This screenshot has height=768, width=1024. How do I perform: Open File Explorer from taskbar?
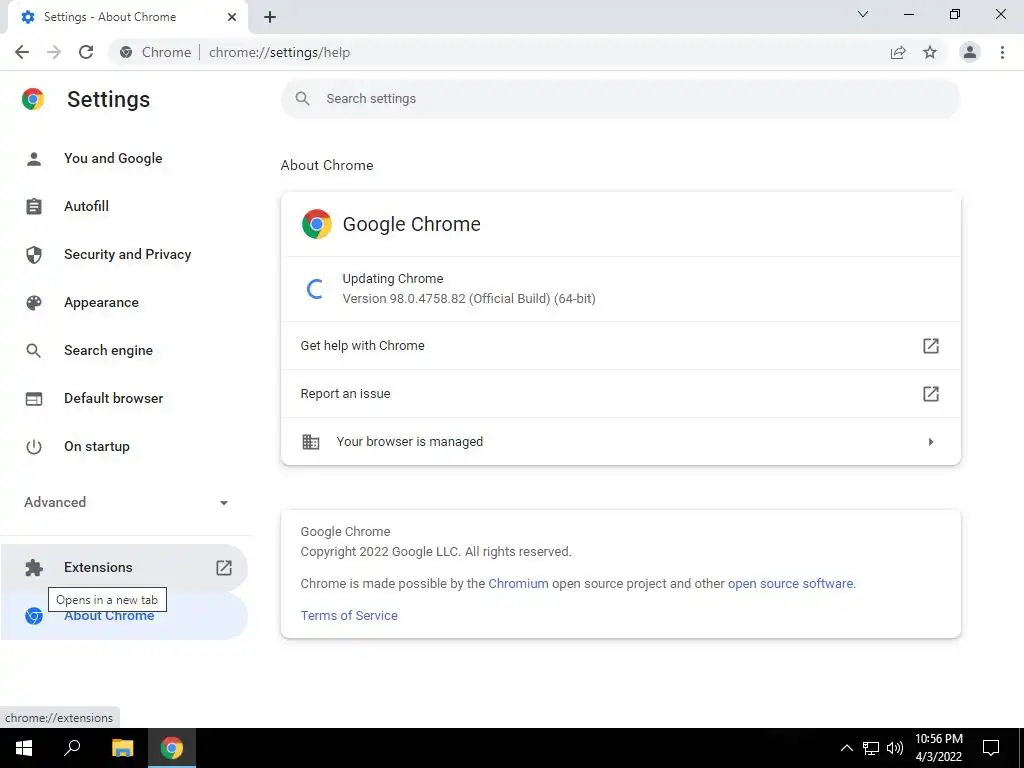[x=122, y=748]
